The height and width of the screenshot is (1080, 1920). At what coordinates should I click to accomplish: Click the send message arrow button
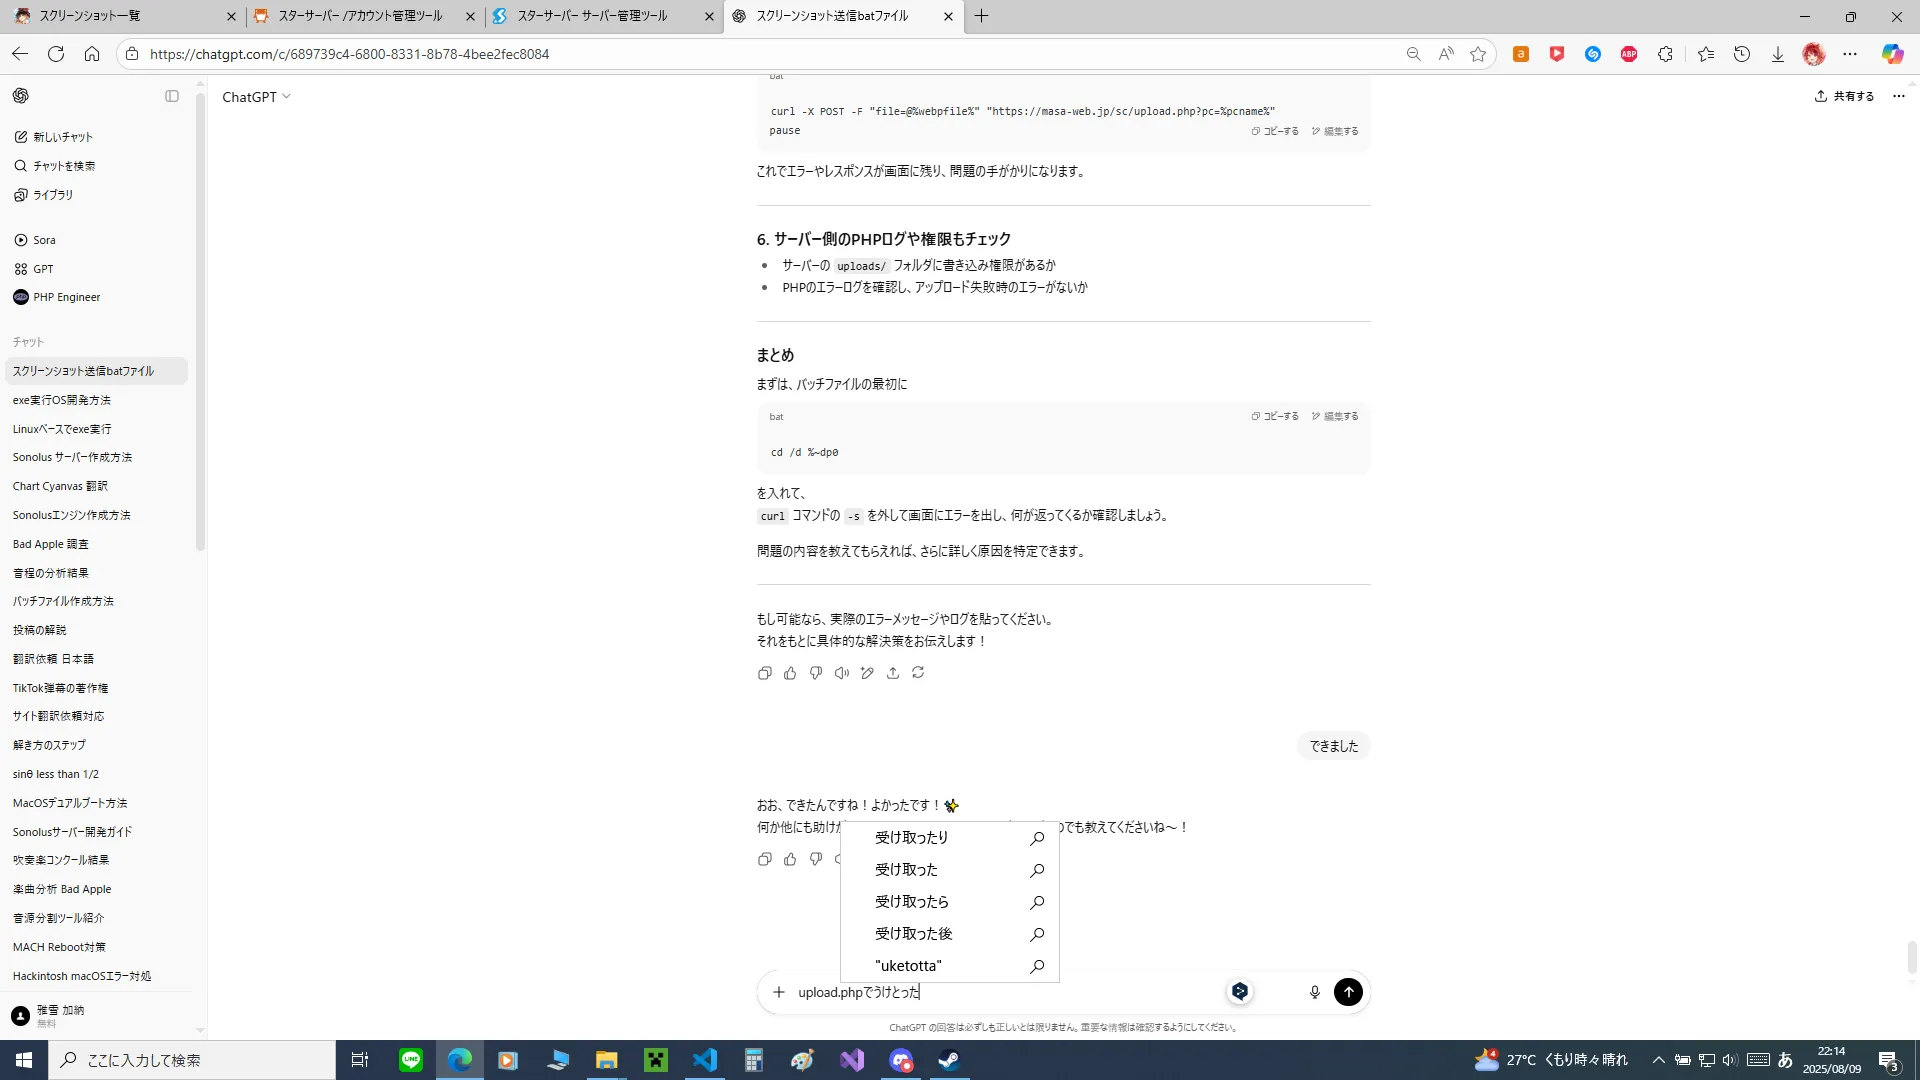[x=1348, y=992]
